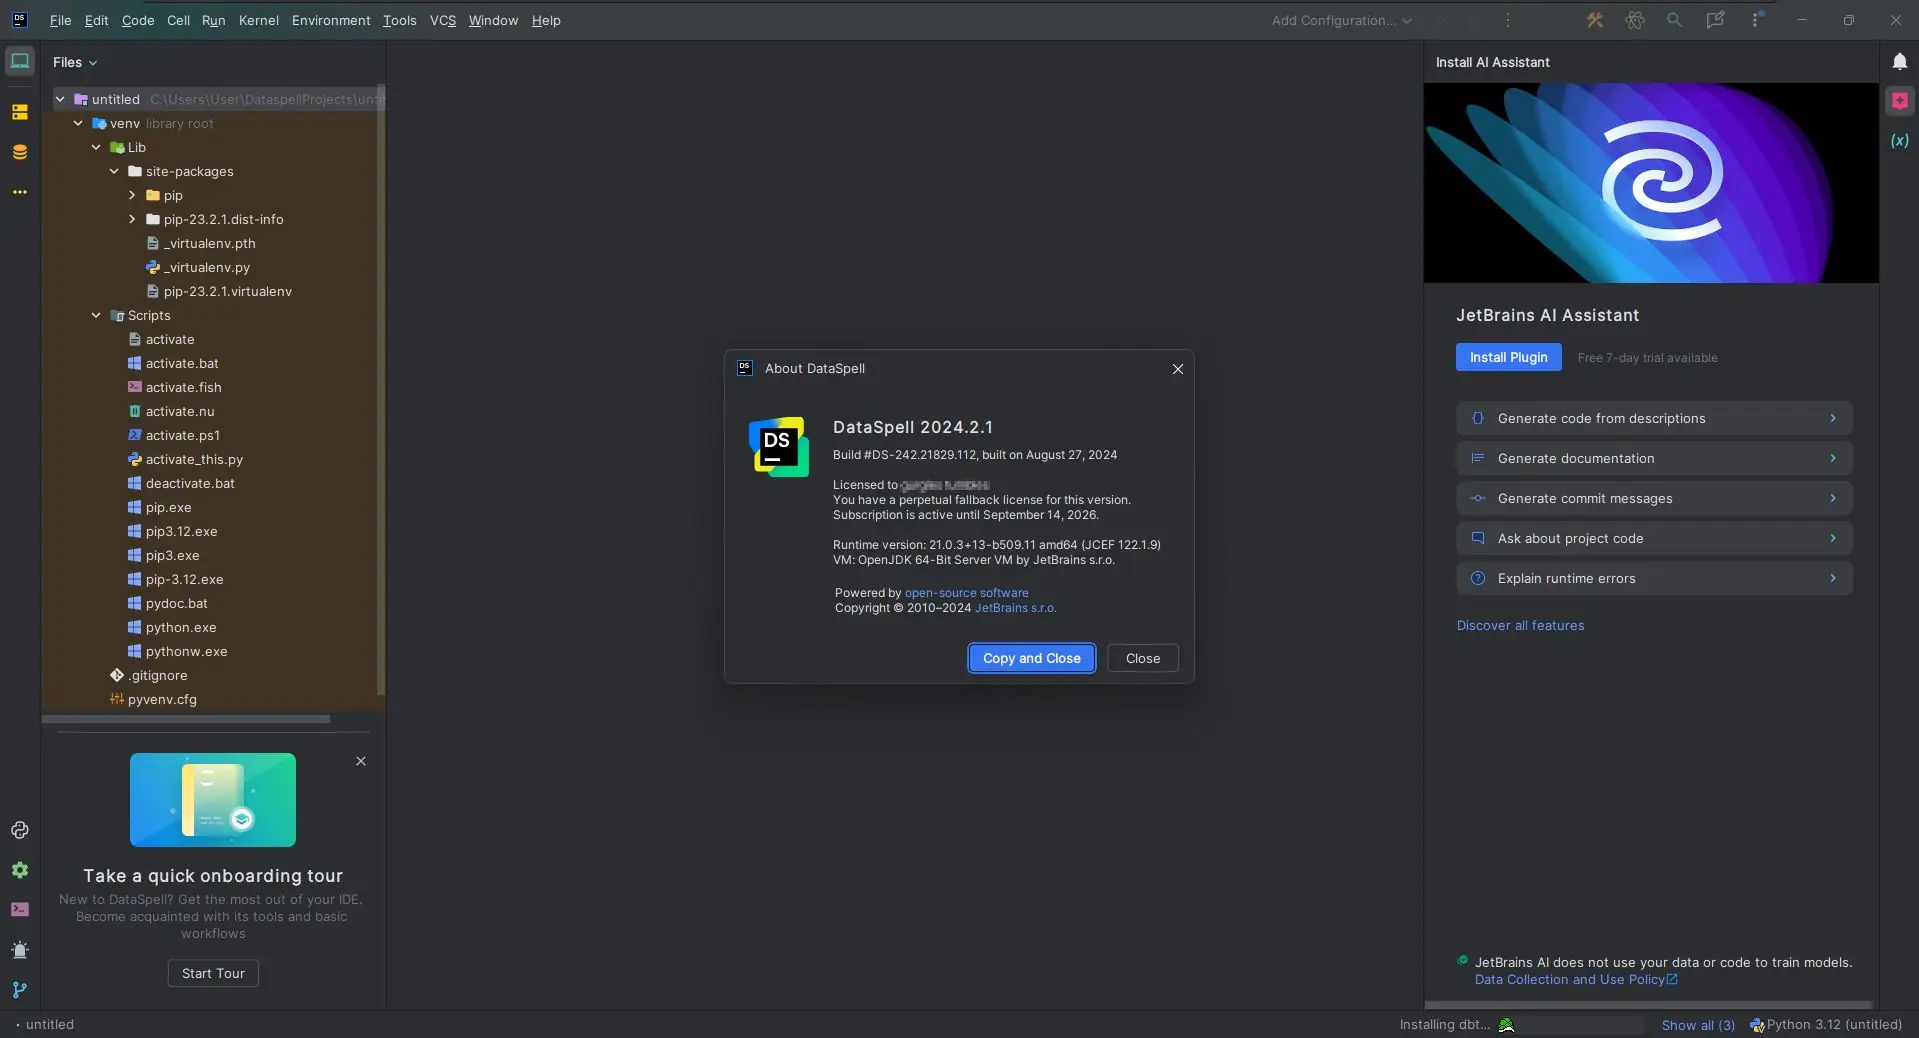The width and height of the screenshot is (1919, 1038).
Task: Click the hammer-and-wrench icon in top toolbar
Action: pos(1595,20)
